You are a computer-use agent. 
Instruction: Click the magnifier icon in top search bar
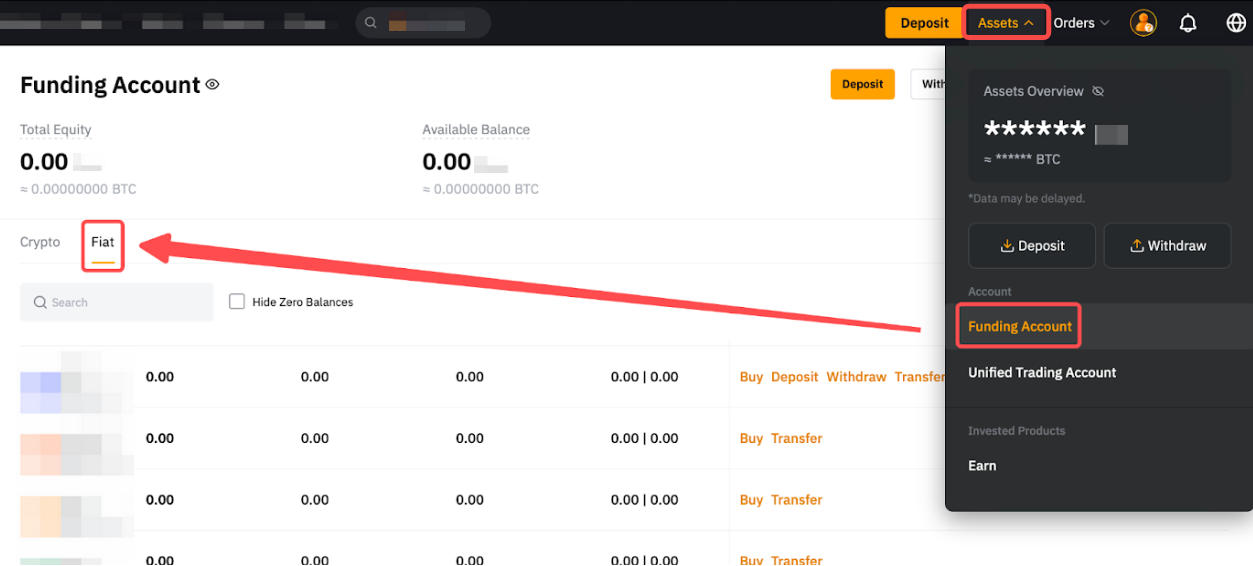click(x=372, y=23)
